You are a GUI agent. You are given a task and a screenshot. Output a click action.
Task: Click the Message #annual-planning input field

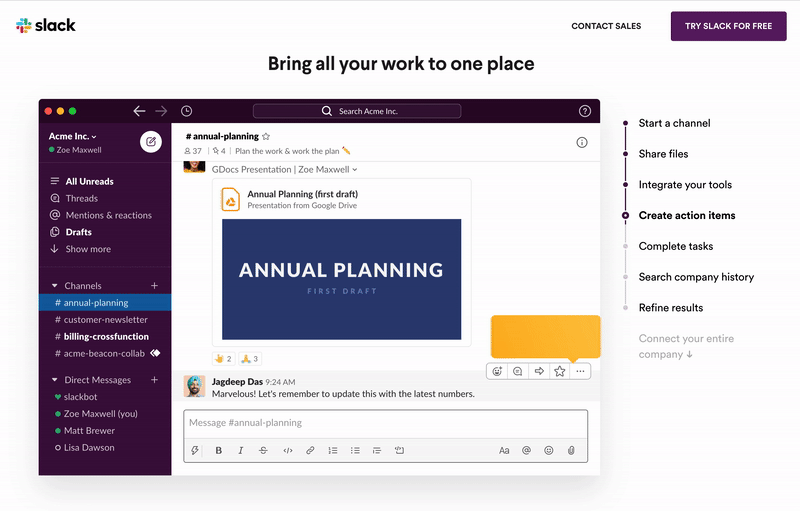pos(385,423)
